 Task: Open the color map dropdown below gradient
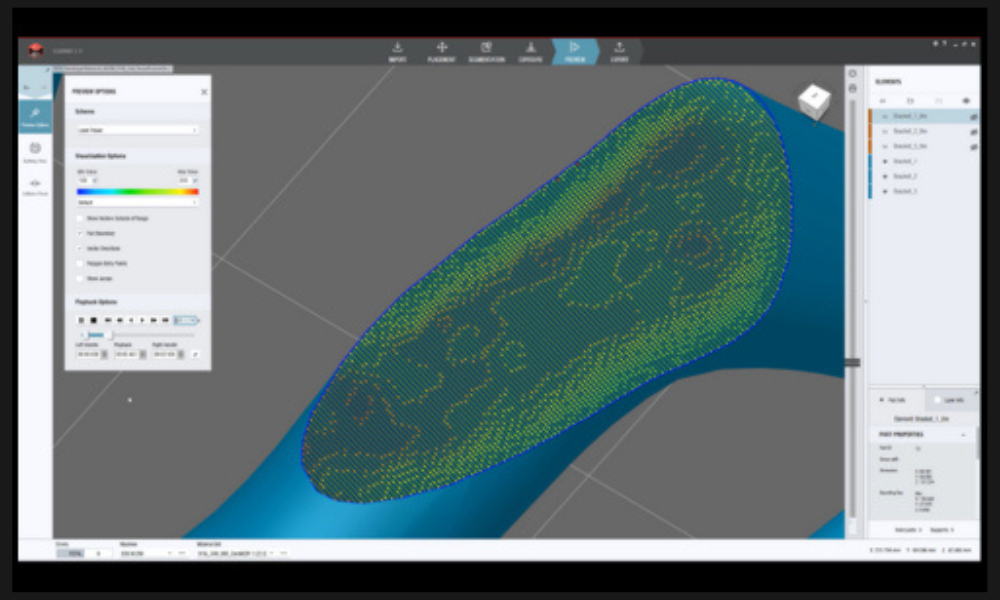pos(137,202)
